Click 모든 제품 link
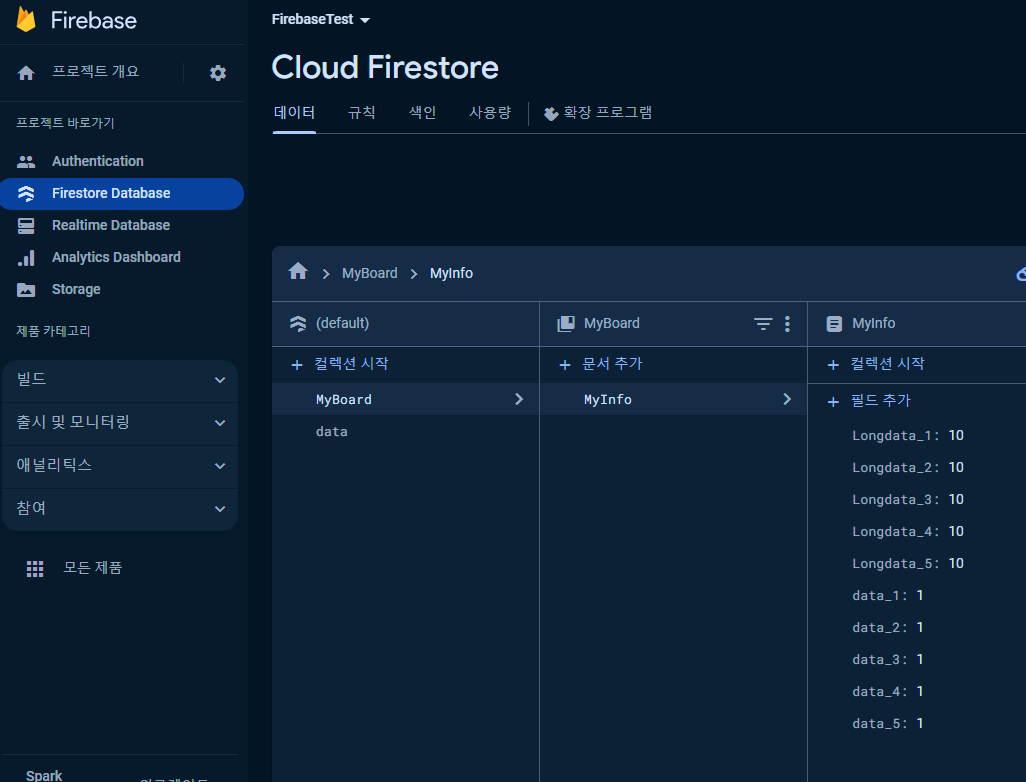1026x782 pixels. click(92, 568)
